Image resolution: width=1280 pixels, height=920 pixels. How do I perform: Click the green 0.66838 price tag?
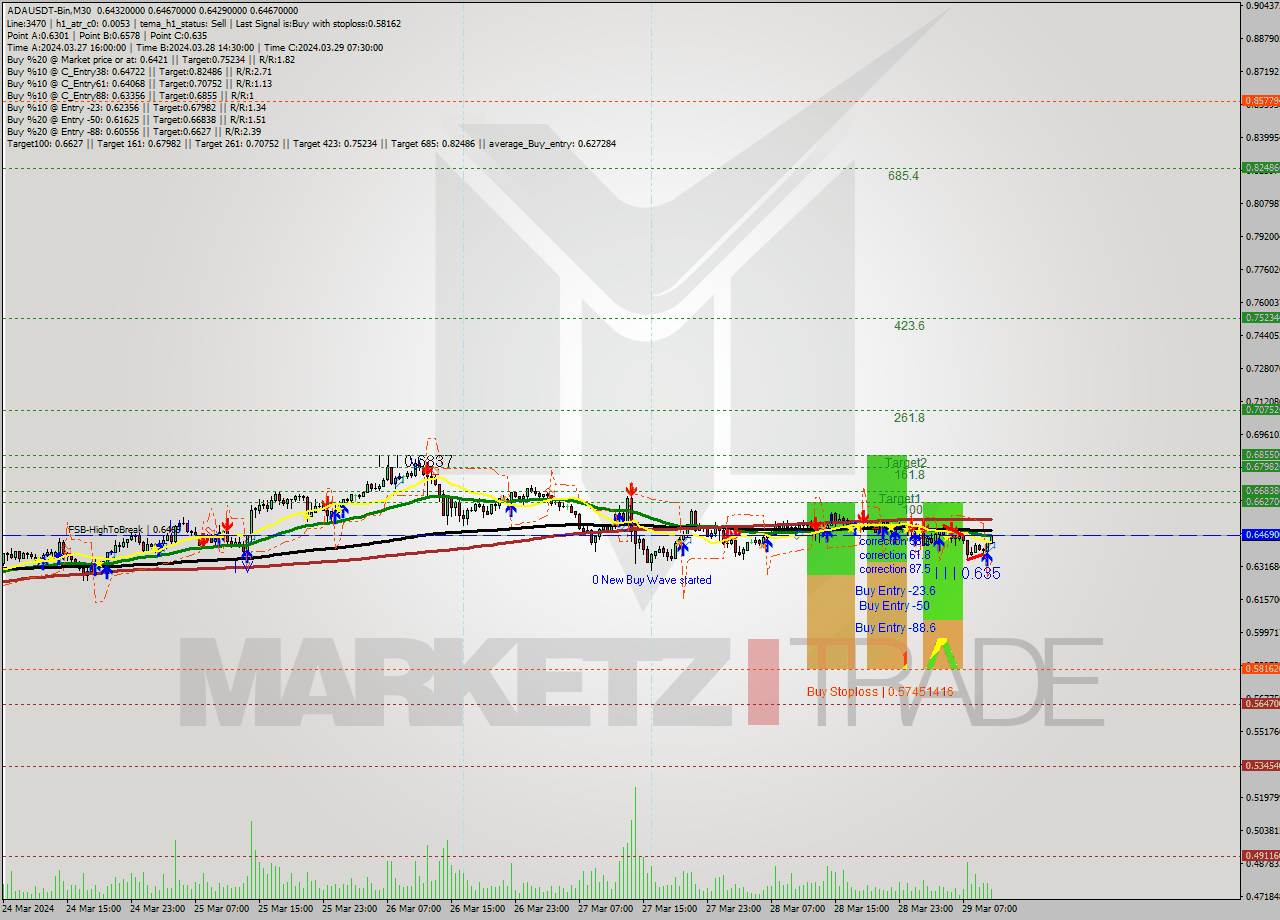click(x=1261, y=490)
